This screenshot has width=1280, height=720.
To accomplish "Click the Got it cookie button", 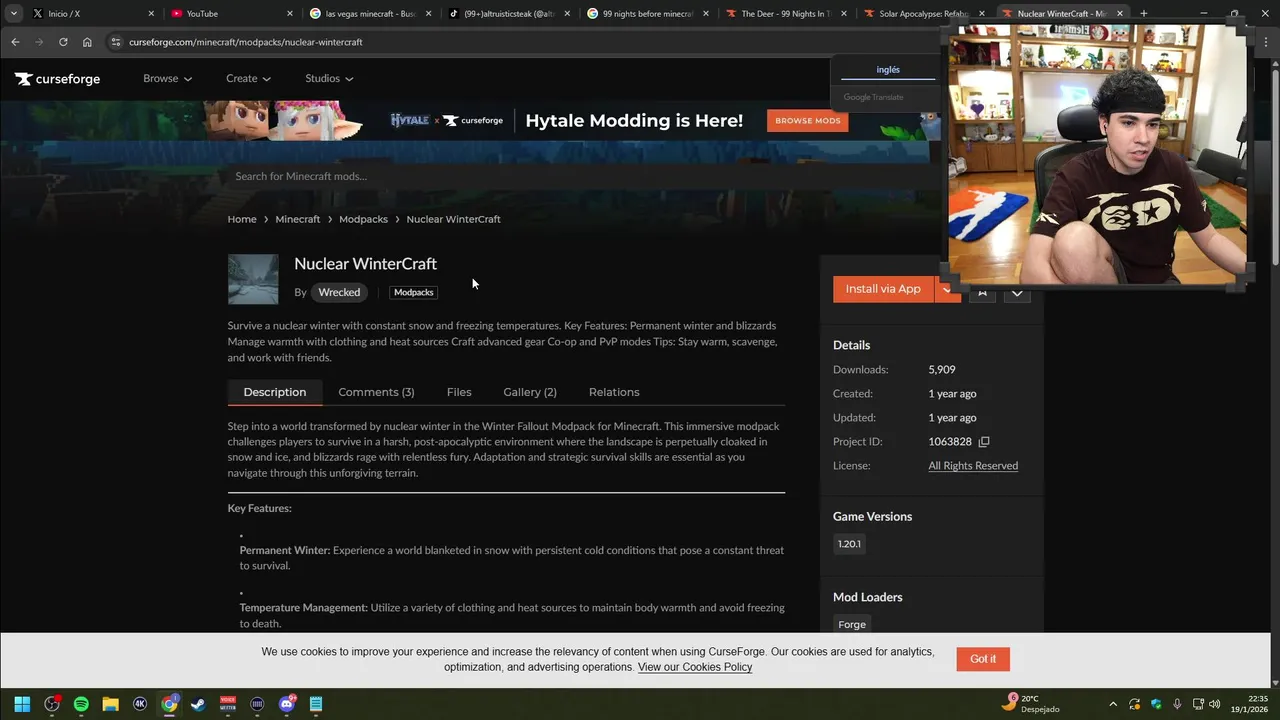I will [983, 659].
